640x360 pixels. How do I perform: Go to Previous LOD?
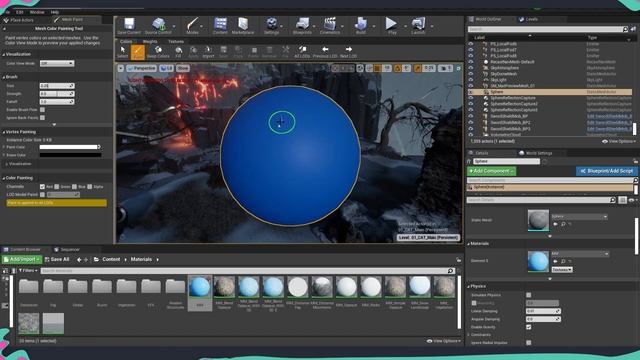tap(325, 52)
